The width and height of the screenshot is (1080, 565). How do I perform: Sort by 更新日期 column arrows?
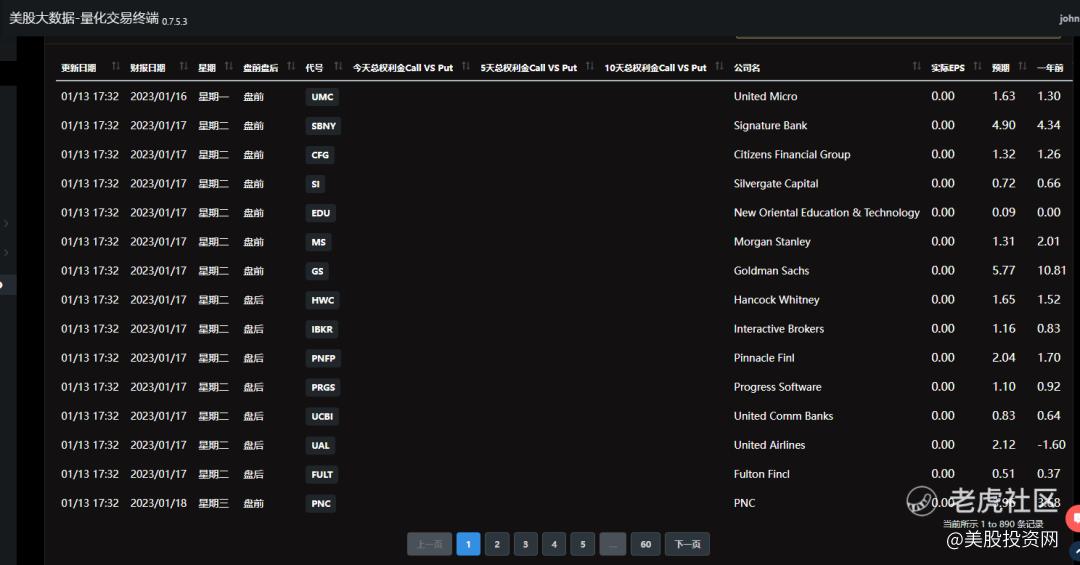pos(115,66)
